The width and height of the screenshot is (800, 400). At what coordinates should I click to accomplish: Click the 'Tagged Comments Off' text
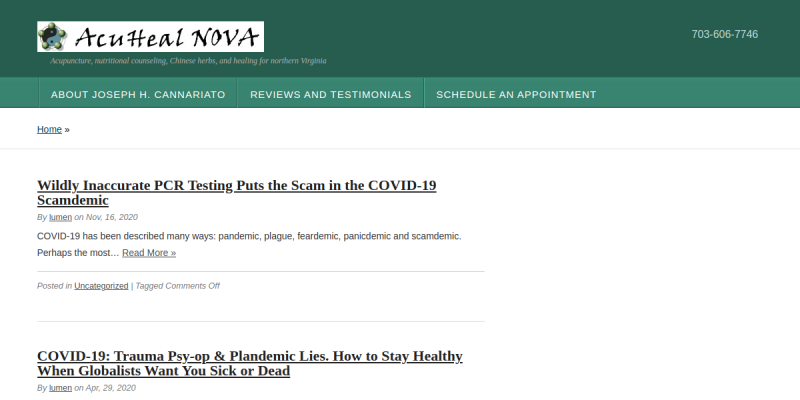pos(178,286)
